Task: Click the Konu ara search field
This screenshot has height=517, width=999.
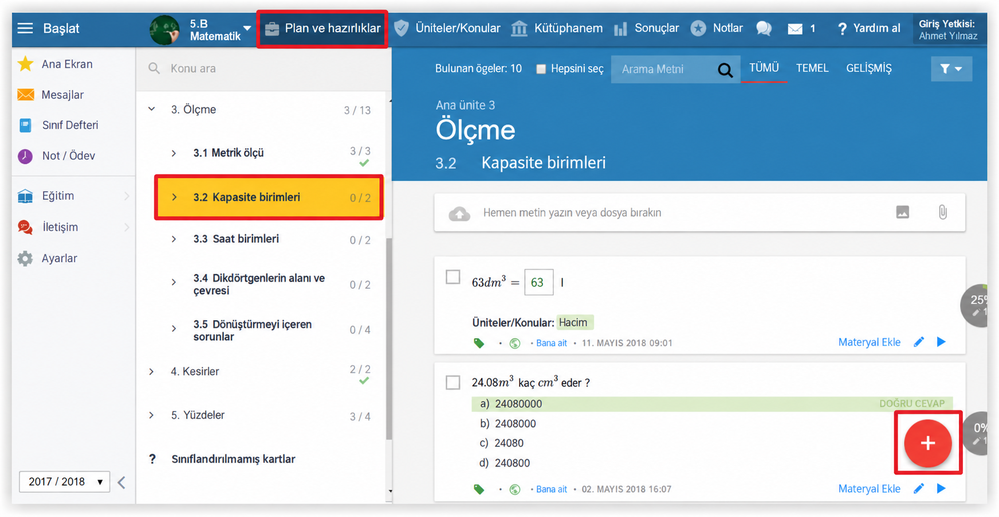Action: click(x=261, y=68)
